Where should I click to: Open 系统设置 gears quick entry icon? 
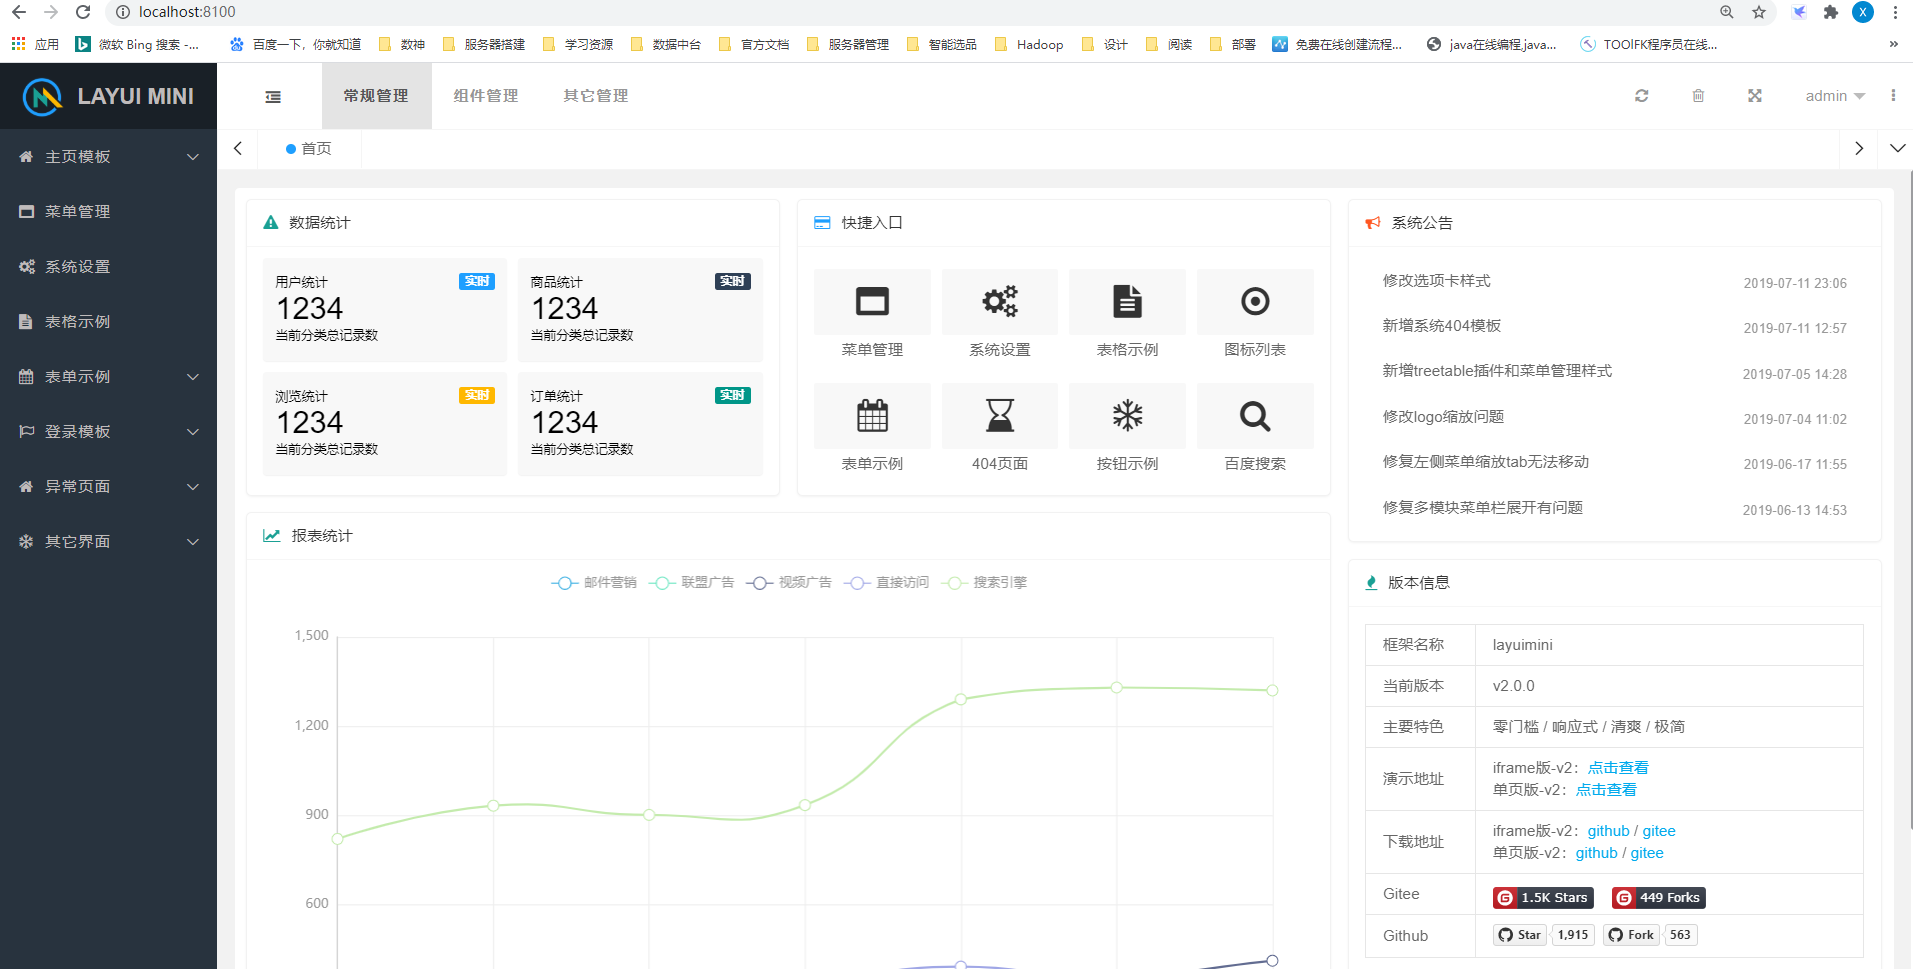click(x=999, y=301)
